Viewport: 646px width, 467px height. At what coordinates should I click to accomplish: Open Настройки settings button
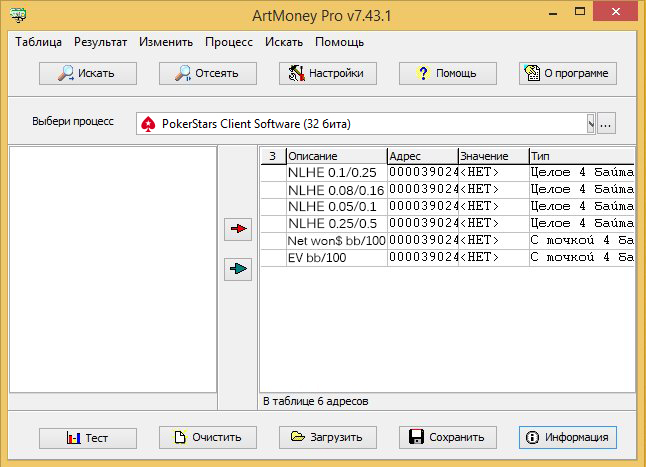[x=328, y=73]
